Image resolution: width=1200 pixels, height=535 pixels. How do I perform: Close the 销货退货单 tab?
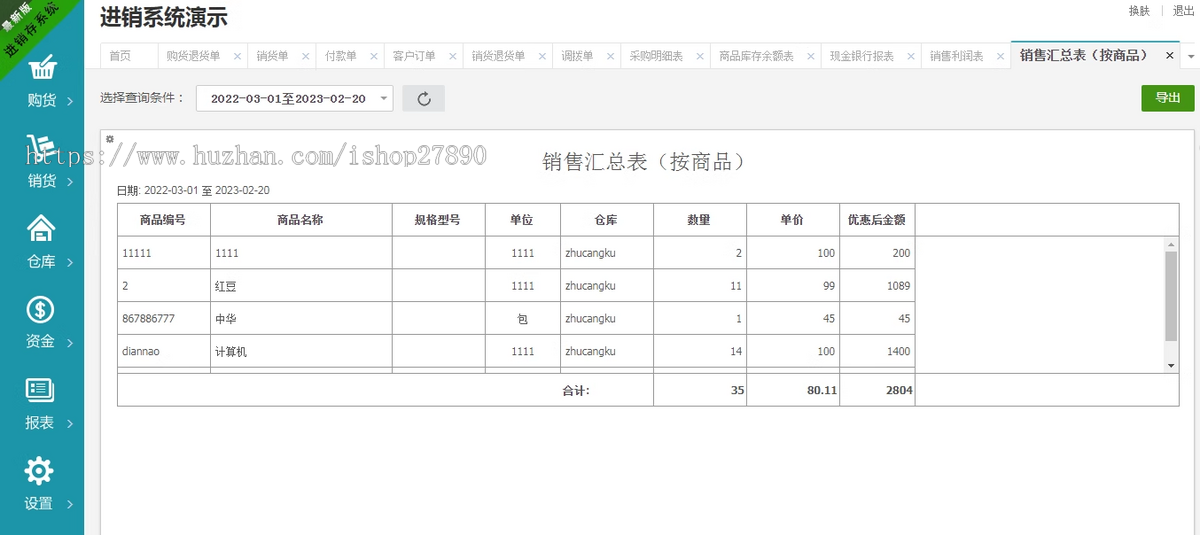coord(541,56)
